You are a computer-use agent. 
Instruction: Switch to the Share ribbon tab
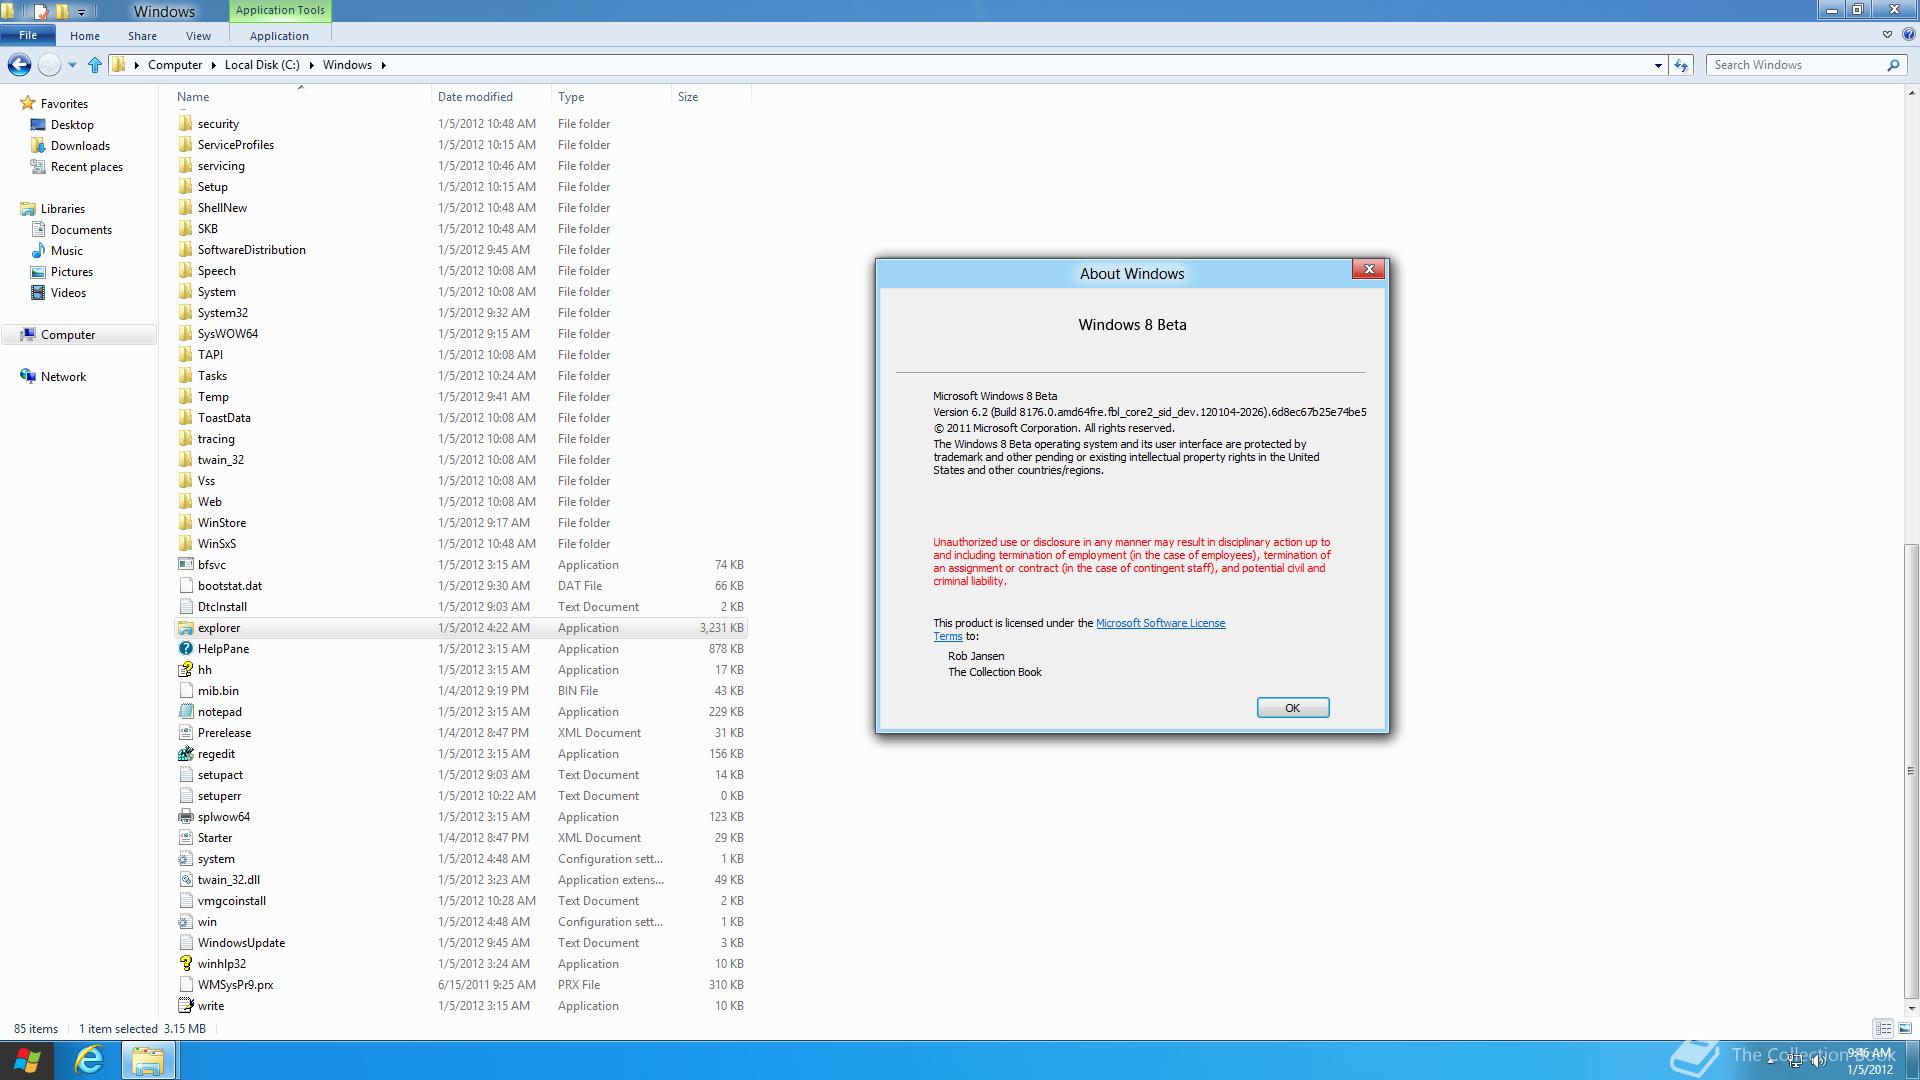coord(142,36)
